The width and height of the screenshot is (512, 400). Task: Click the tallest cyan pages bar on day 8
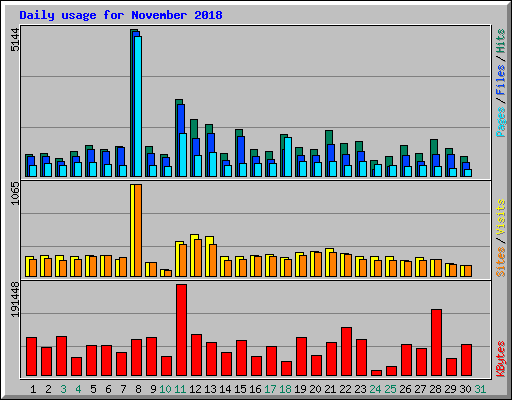point(138,106)
